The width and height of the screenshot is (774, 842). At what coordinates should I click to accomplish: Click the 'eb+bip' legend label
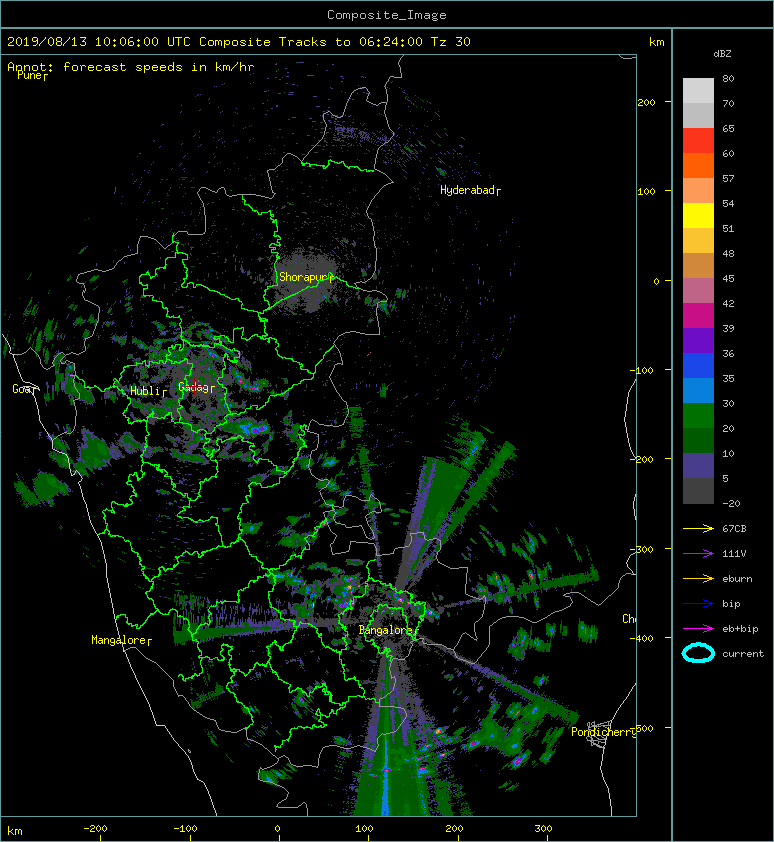pyautogui.click(x=740, y=629)
